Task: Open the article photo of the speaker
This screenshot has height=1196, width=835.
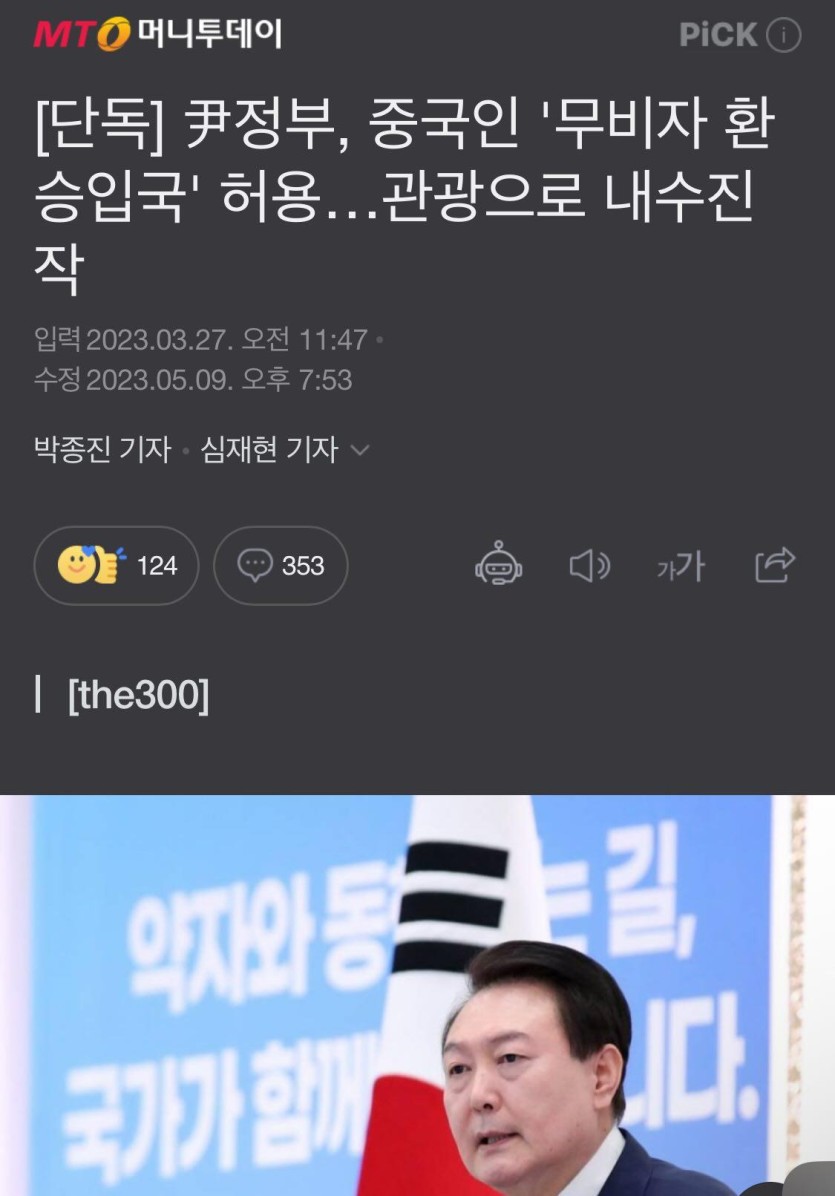Action: click(417, 995)
